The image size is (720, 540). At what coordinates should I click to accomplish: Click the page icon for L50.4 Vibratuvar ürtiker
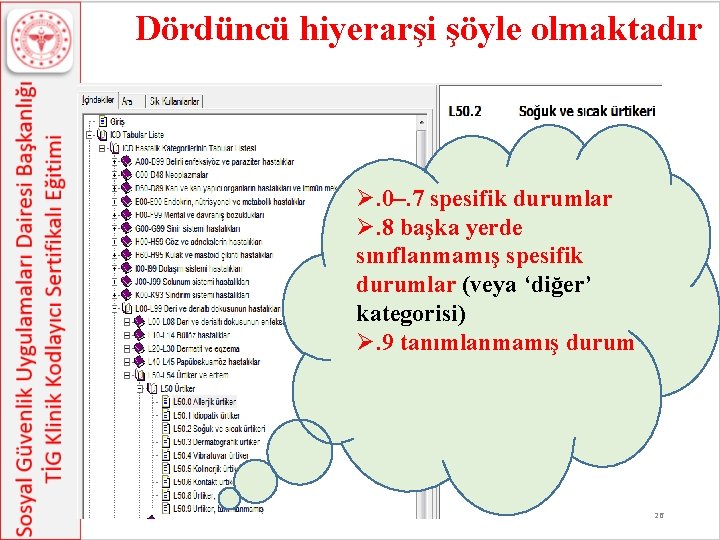[x=166, y=456]
